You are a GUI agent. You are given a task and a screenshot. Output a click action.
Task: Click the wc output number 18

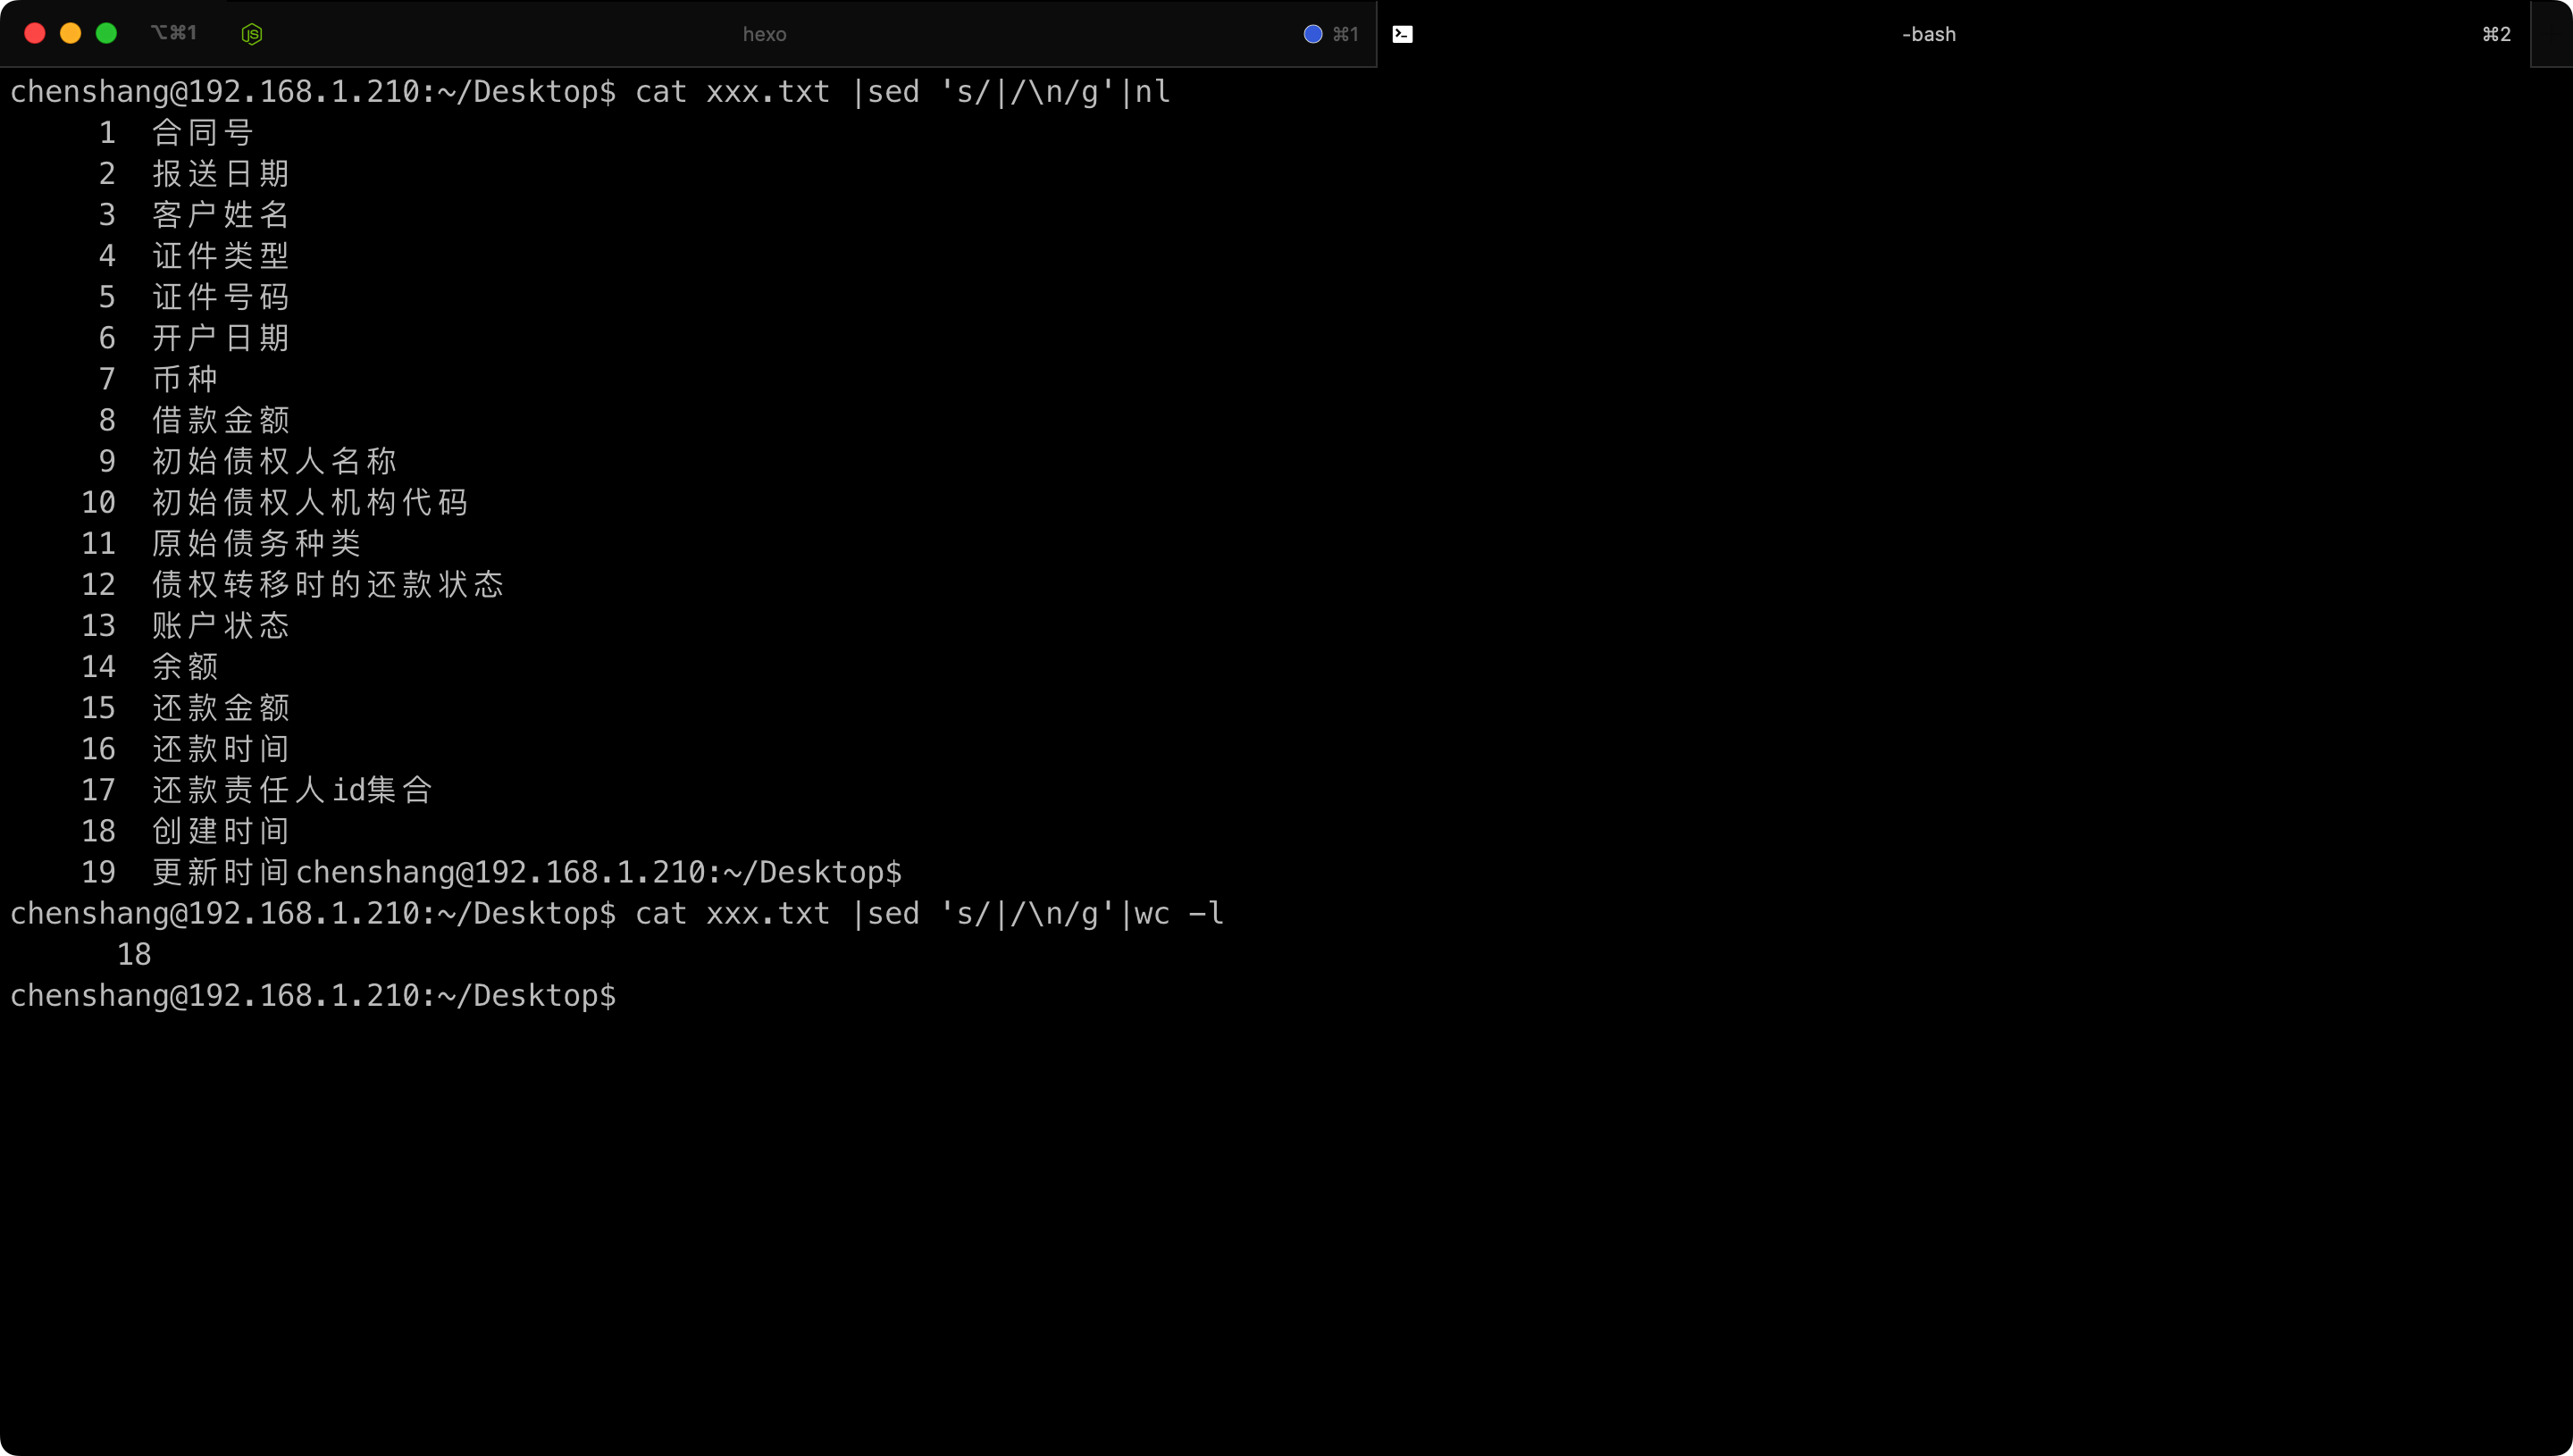click(x=134, y=955)
